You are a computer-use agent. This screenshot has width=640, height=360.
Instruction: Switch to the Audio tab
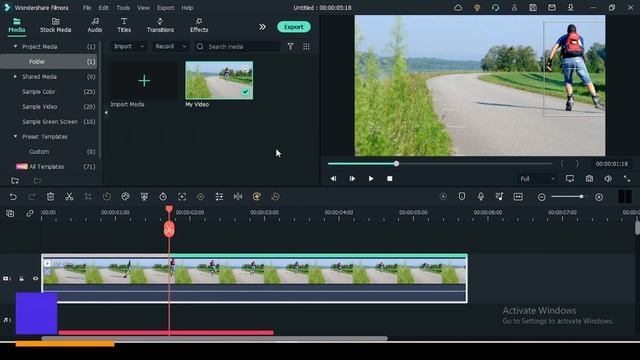[x=95, y=25]
